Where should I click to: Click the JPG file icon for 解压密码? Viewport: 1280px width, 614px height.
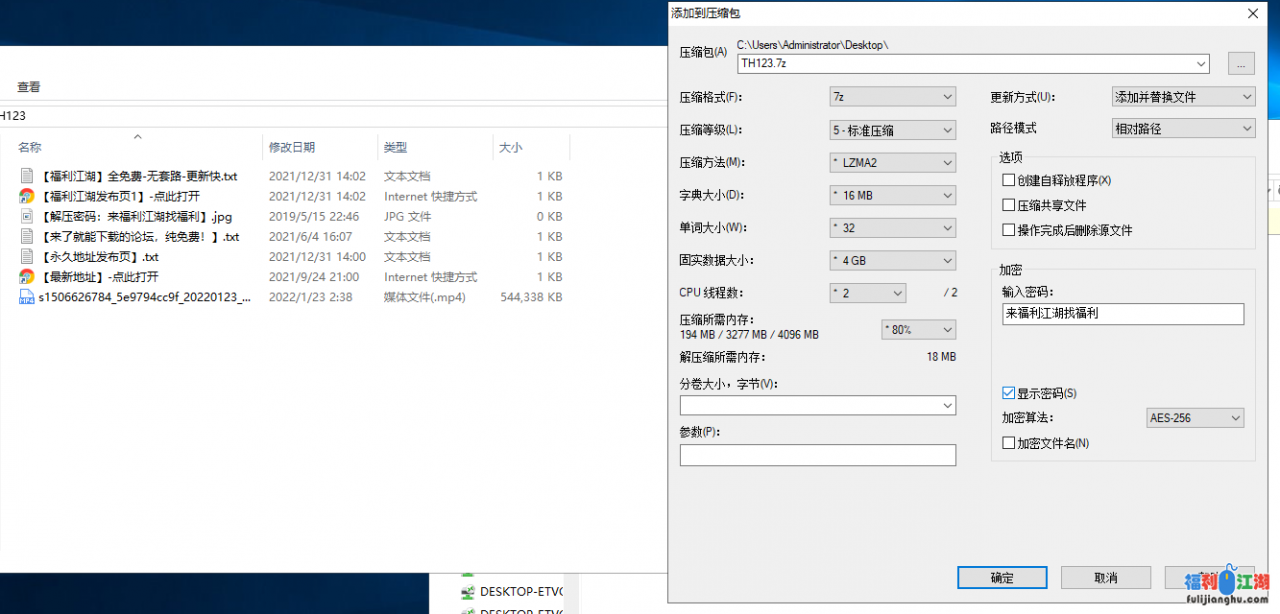coord(27,217)
